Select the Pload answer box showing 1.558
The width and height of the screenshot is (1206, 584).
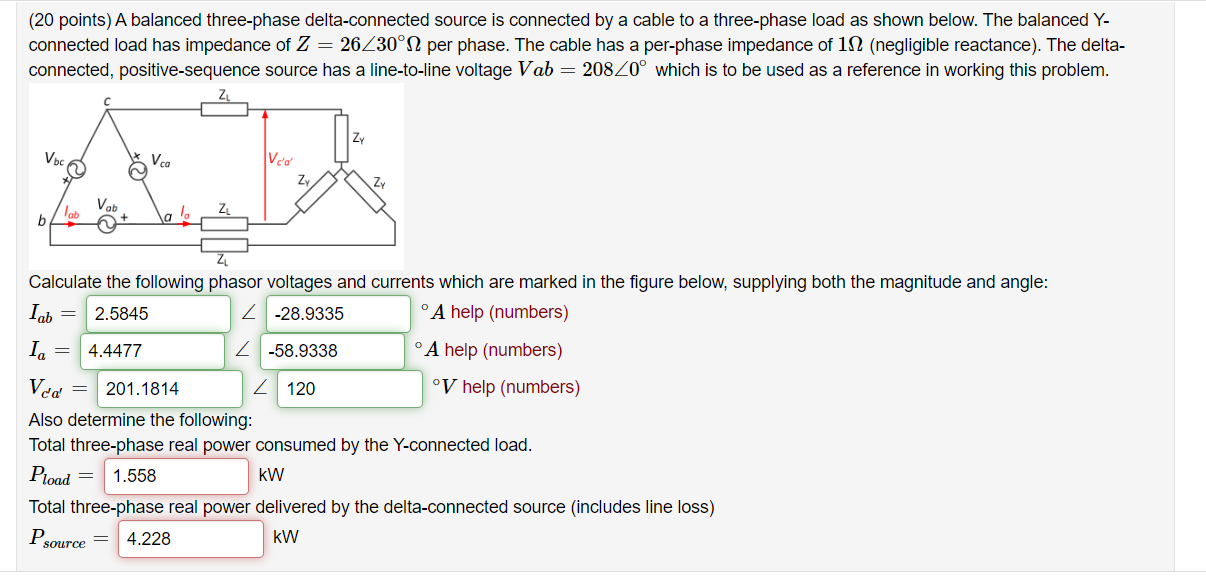(x=176, y=475)
